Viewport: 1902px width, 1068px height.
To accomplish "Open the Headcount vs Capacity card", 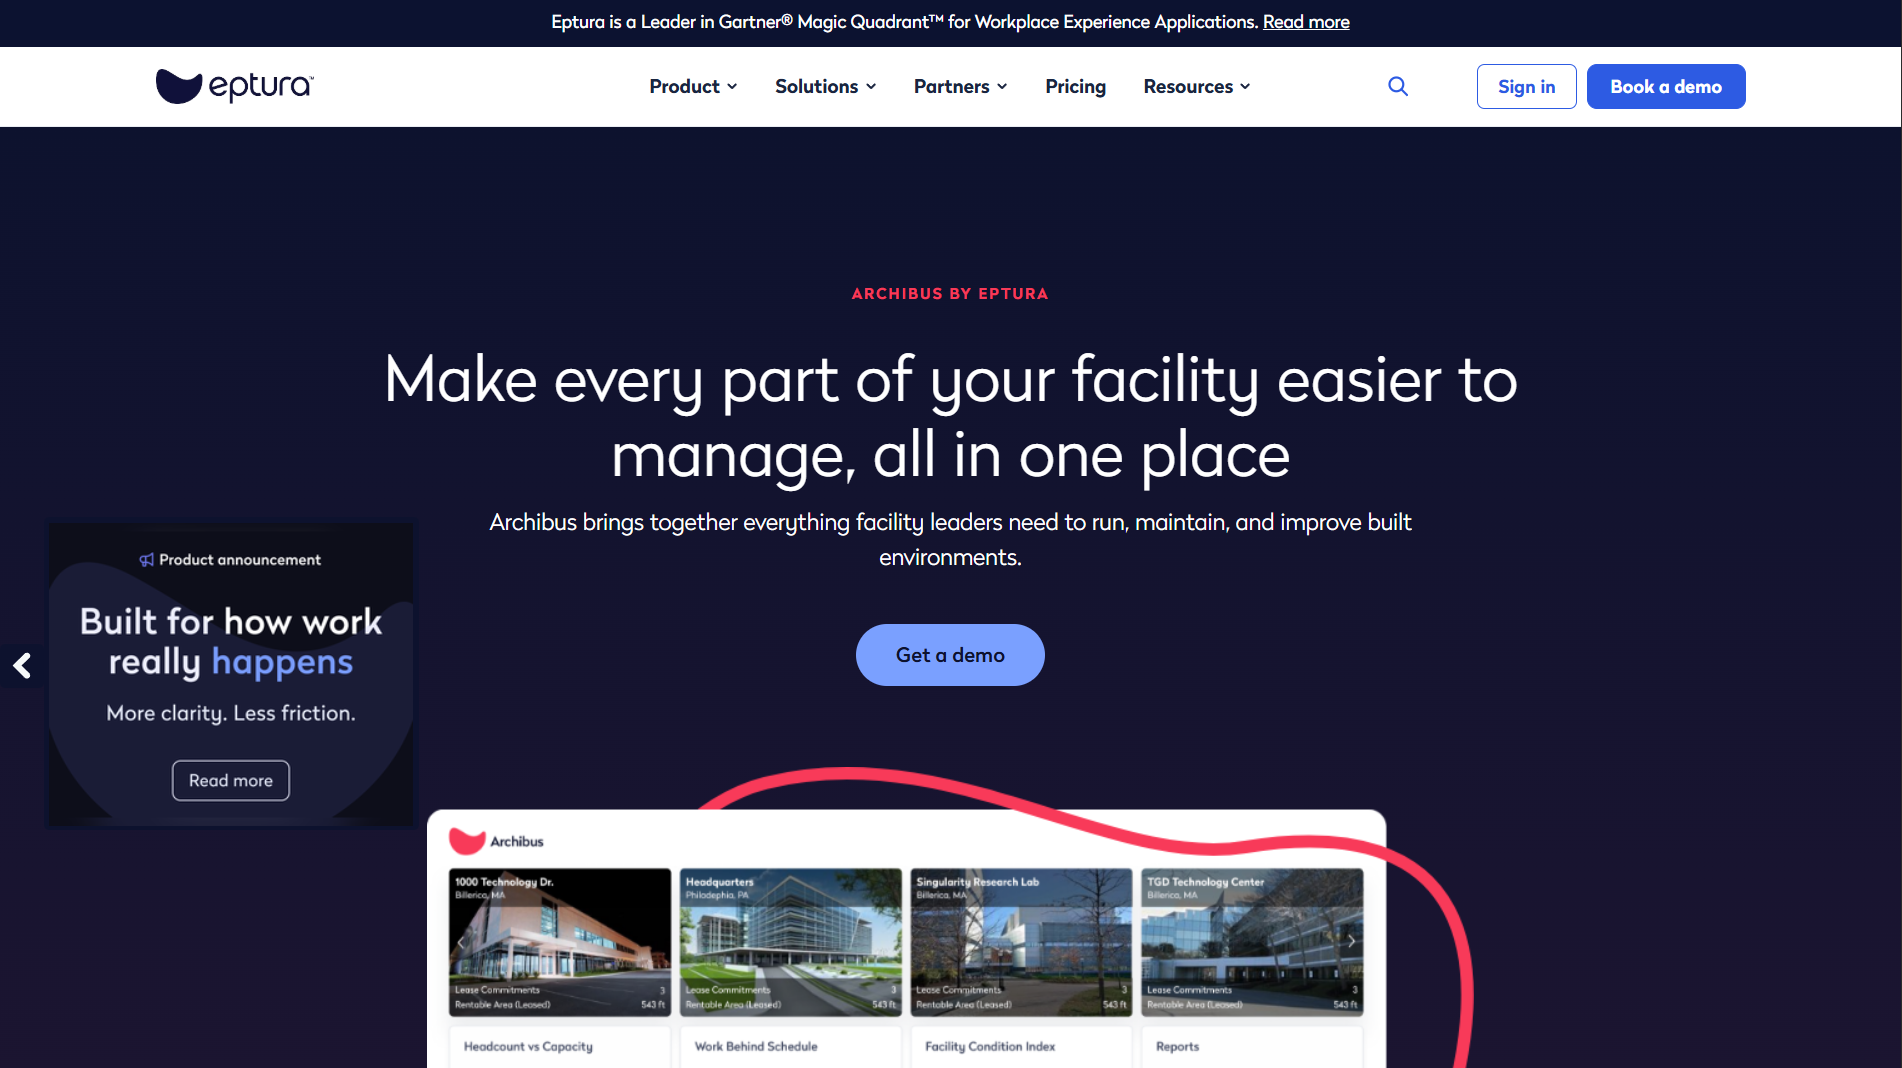I will click(560, 1046).
